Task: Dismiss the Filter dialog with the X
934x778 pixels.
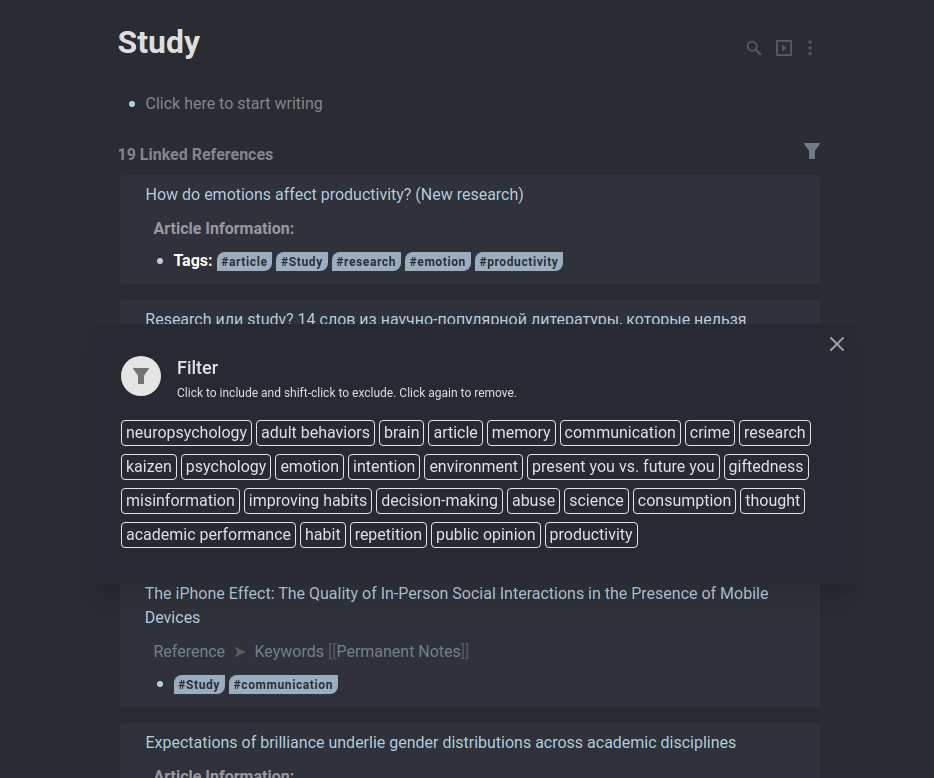Action: click(837, 344)
